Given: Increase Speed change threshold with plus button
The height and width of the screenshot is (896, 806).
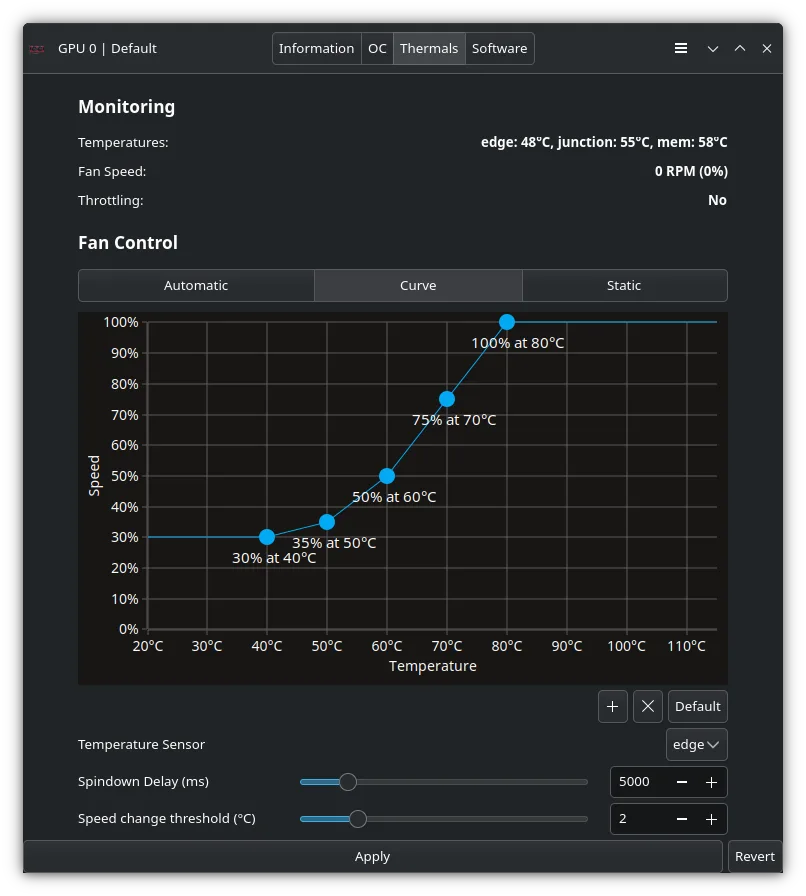Looking at the screenshot, I should [711, 819].
